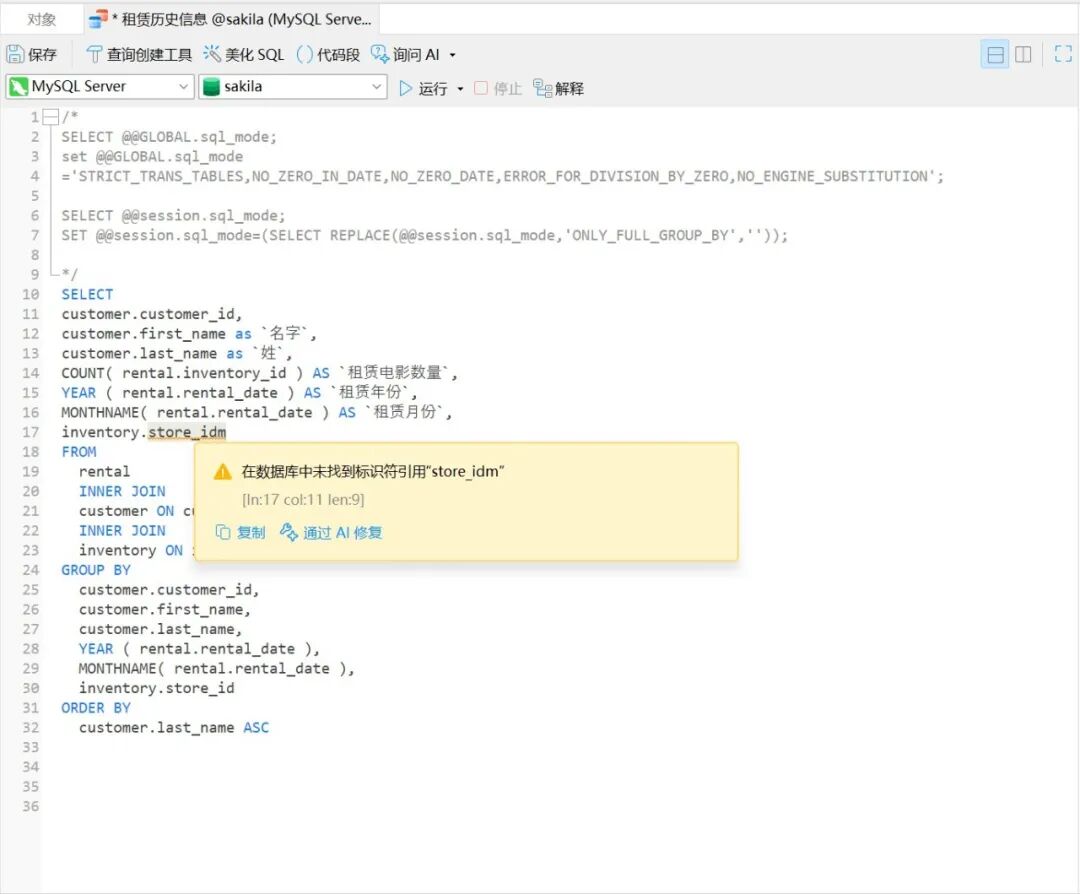Click customer.last_name on line 27
The height and width of the screenshot is (894, 1080).
156,630
